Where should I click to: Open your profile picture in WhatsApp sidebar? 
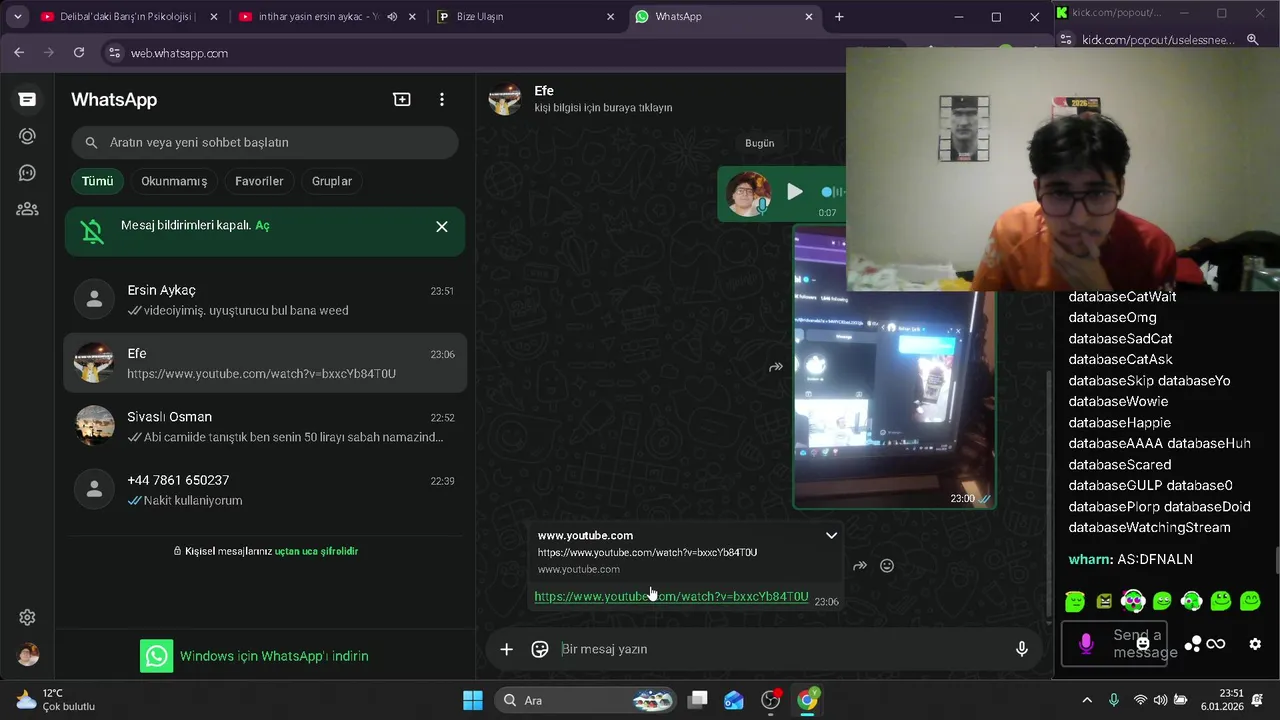(x=28, y=654)
